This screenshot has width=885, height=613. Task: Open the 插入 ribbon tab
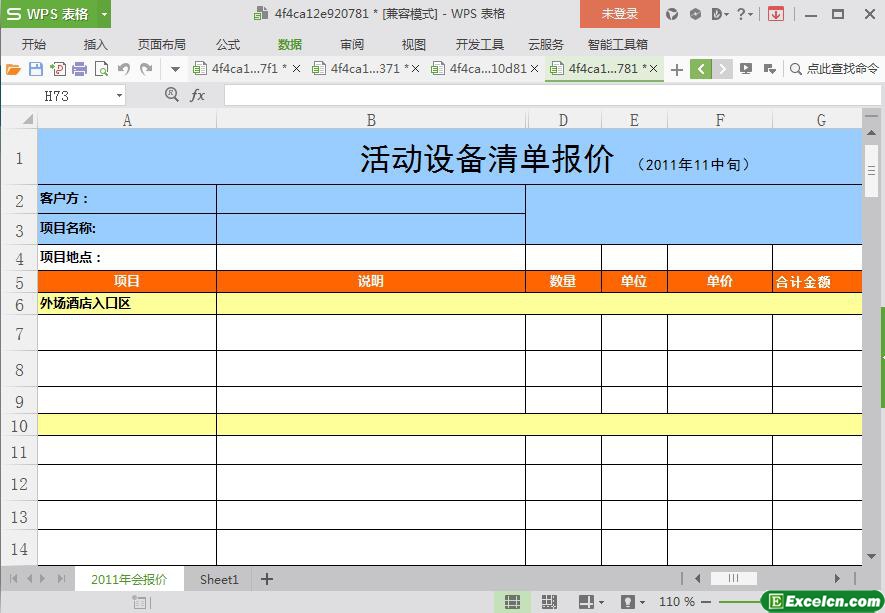(x=96, y=44)
